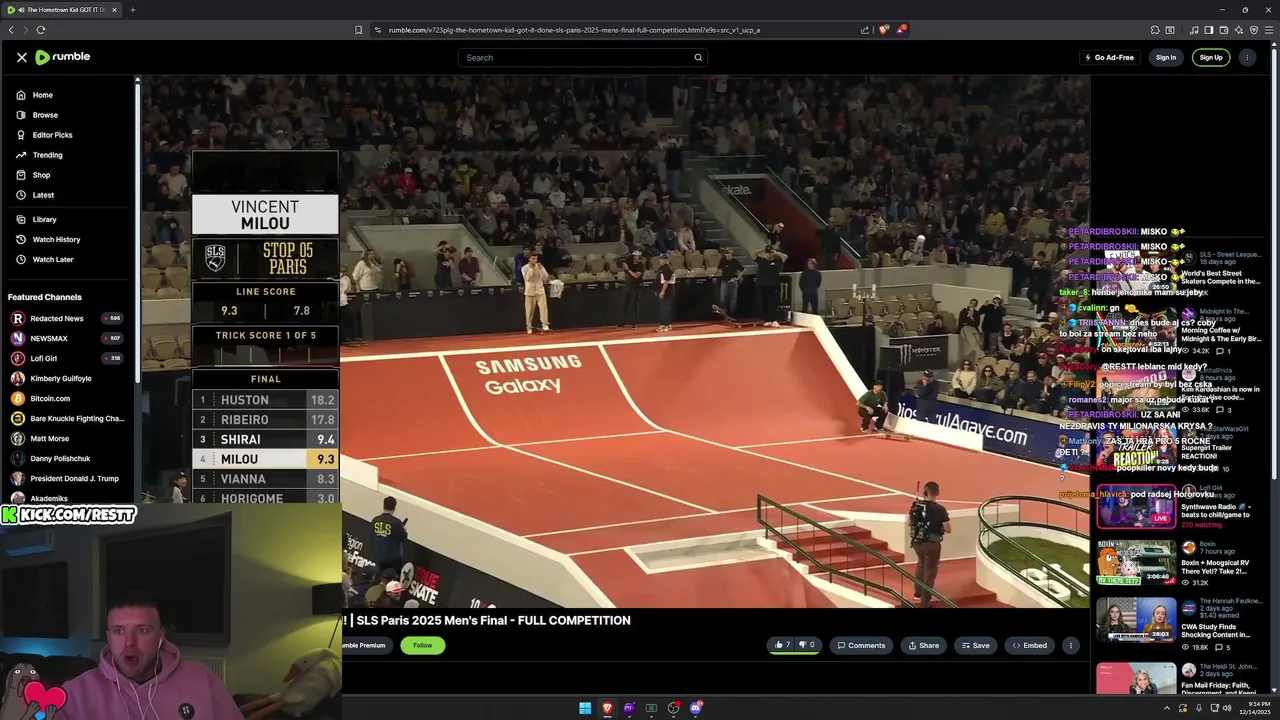Click the Windows Start button
Viewport: 1280px width, 720px height.
pos(585,708)
